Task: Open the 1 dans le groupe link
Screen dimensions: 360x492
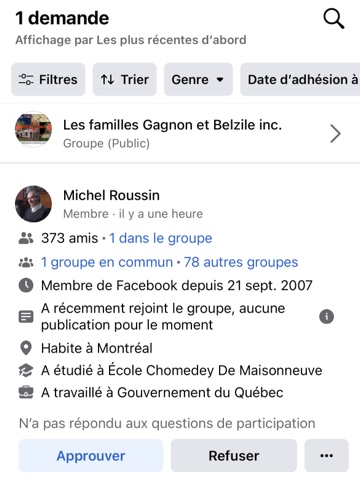Action: [161, 238]
